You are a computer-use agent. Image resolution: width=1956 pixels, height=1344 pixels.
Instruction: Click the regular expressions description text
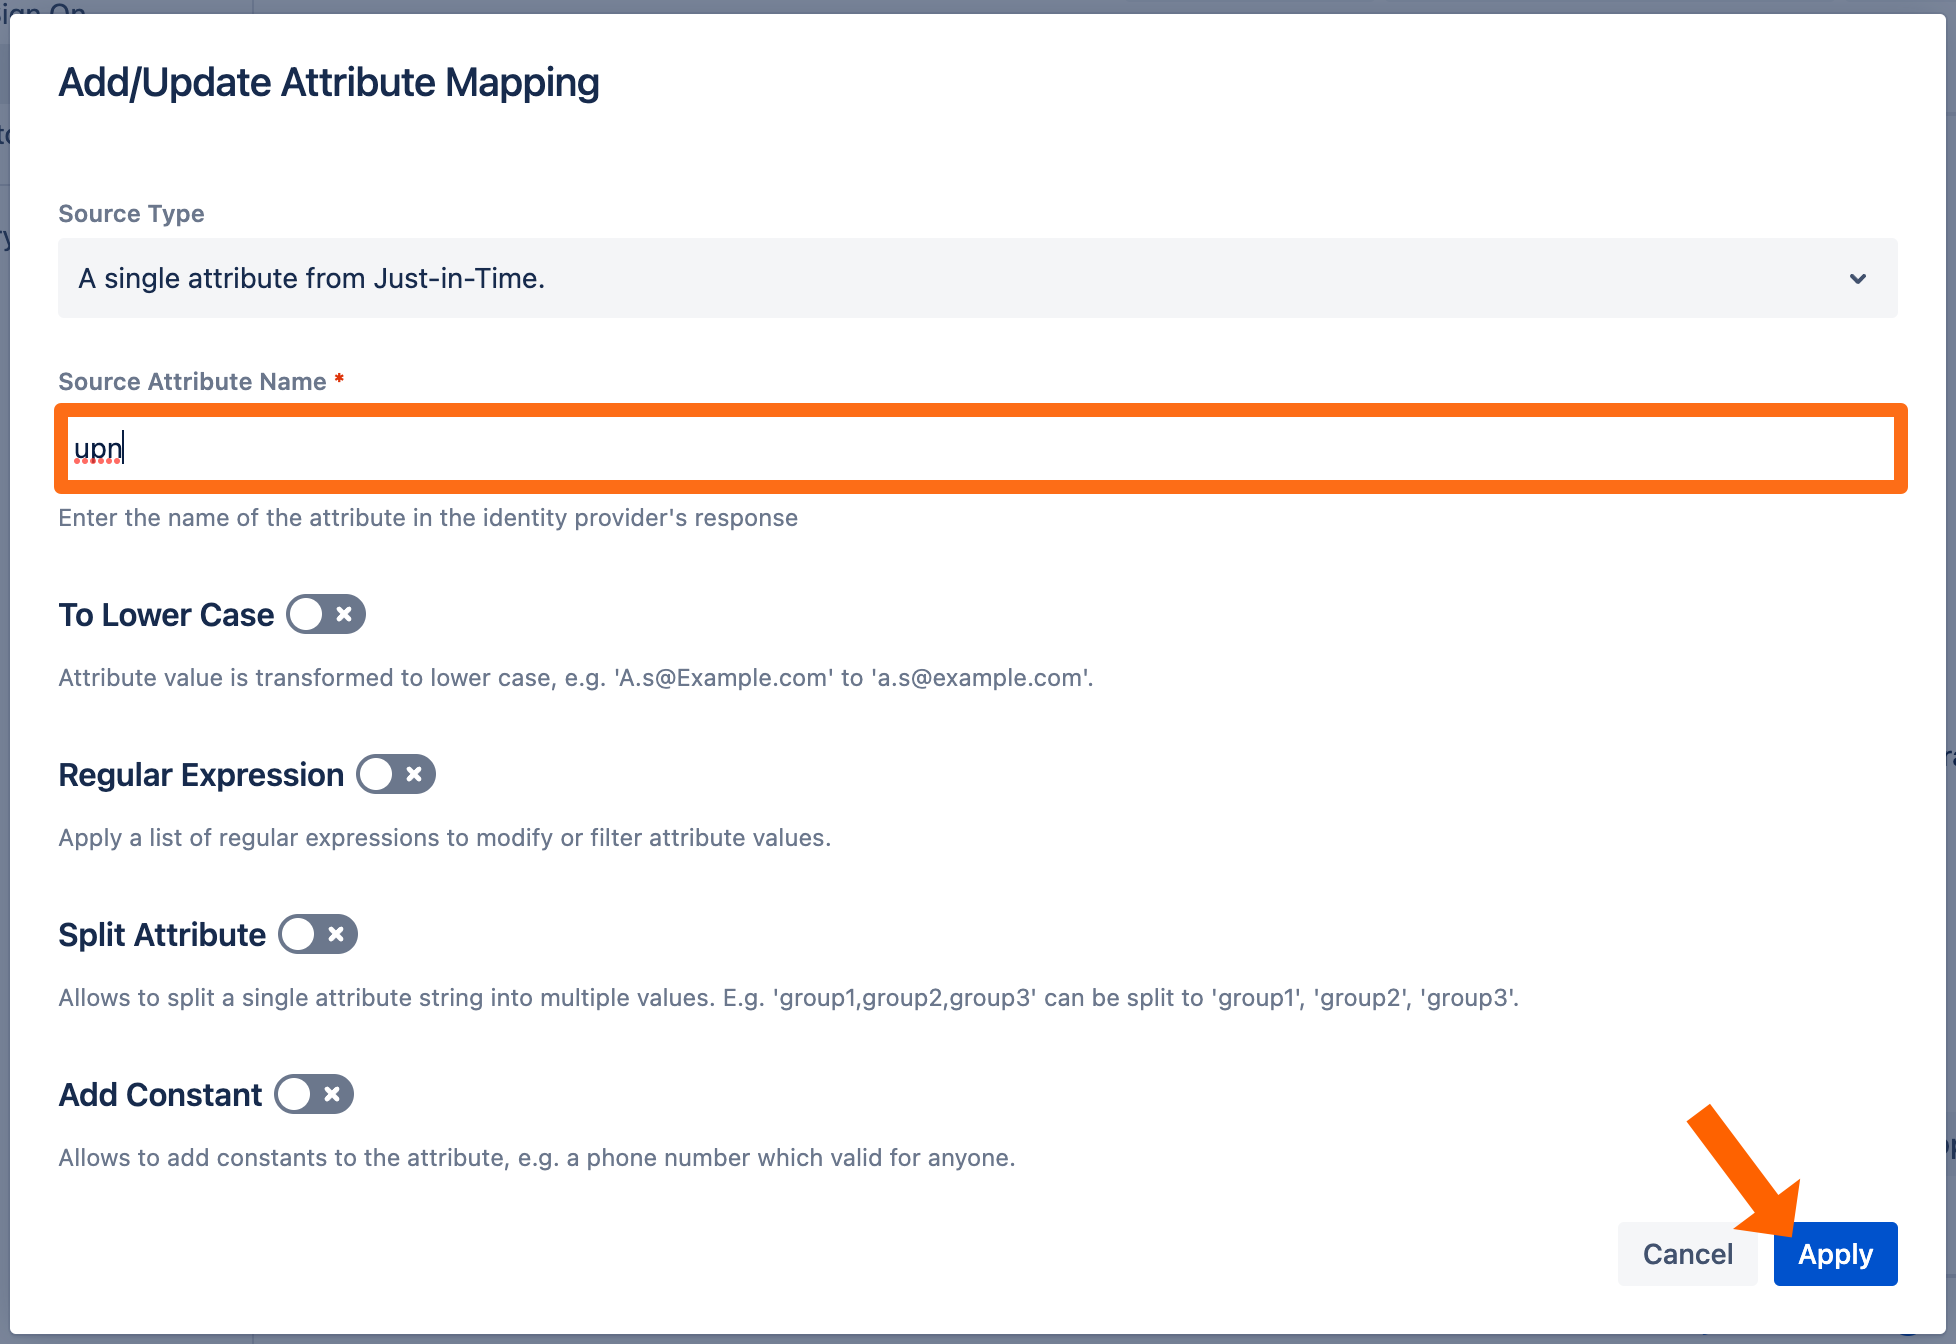pos(445,838)
